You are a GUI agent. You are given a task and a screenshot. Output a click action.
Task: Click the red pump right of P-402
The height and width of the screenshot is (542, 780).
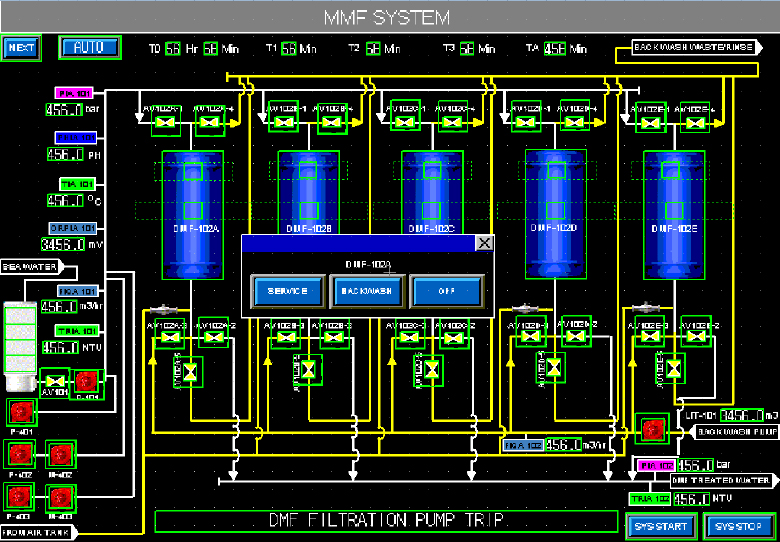[60, 455]
